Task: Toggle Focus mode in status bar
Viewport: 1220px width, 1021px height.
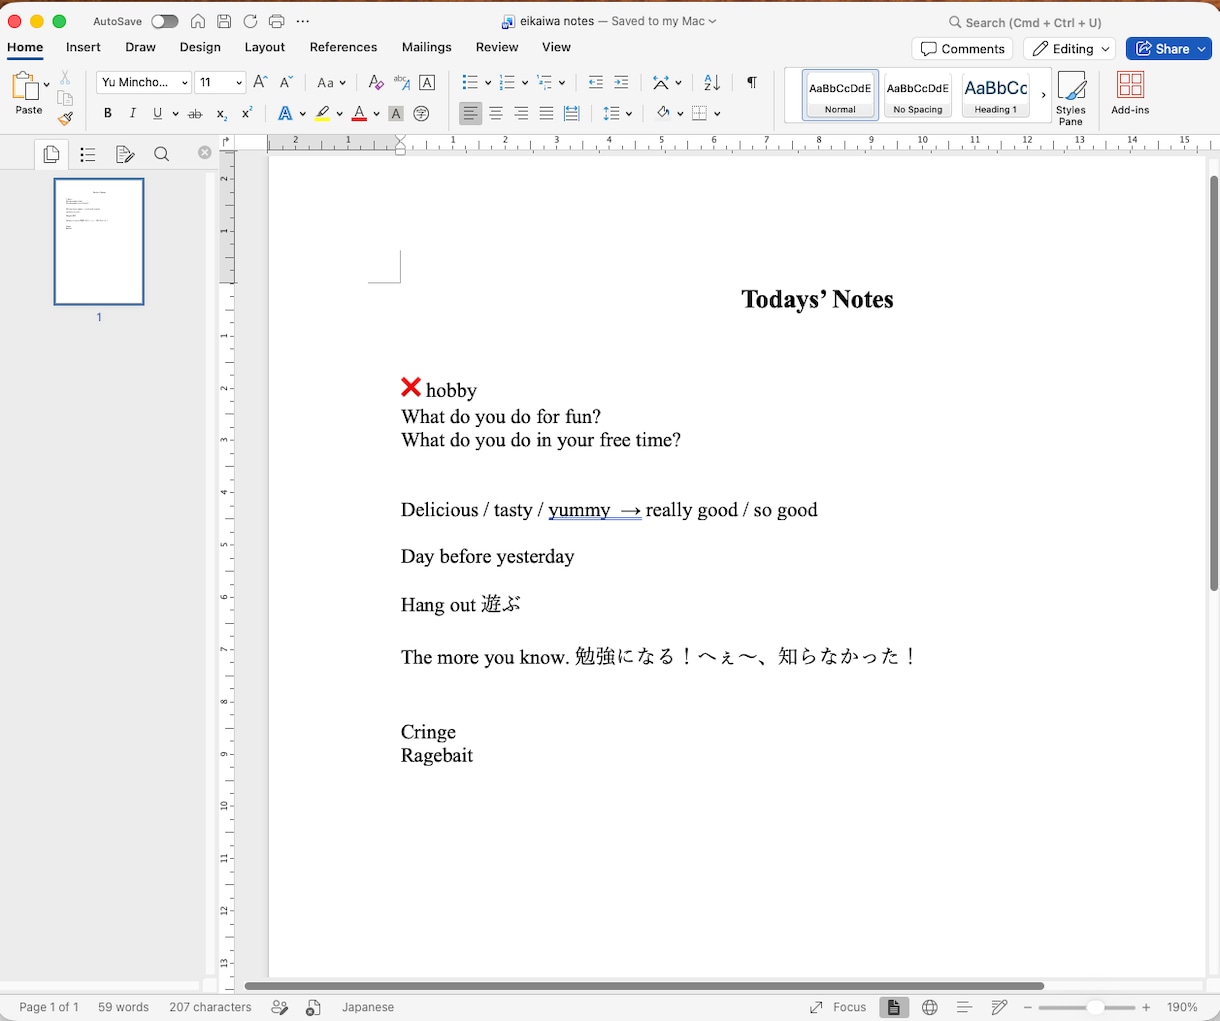Action: coord(838,1007)
